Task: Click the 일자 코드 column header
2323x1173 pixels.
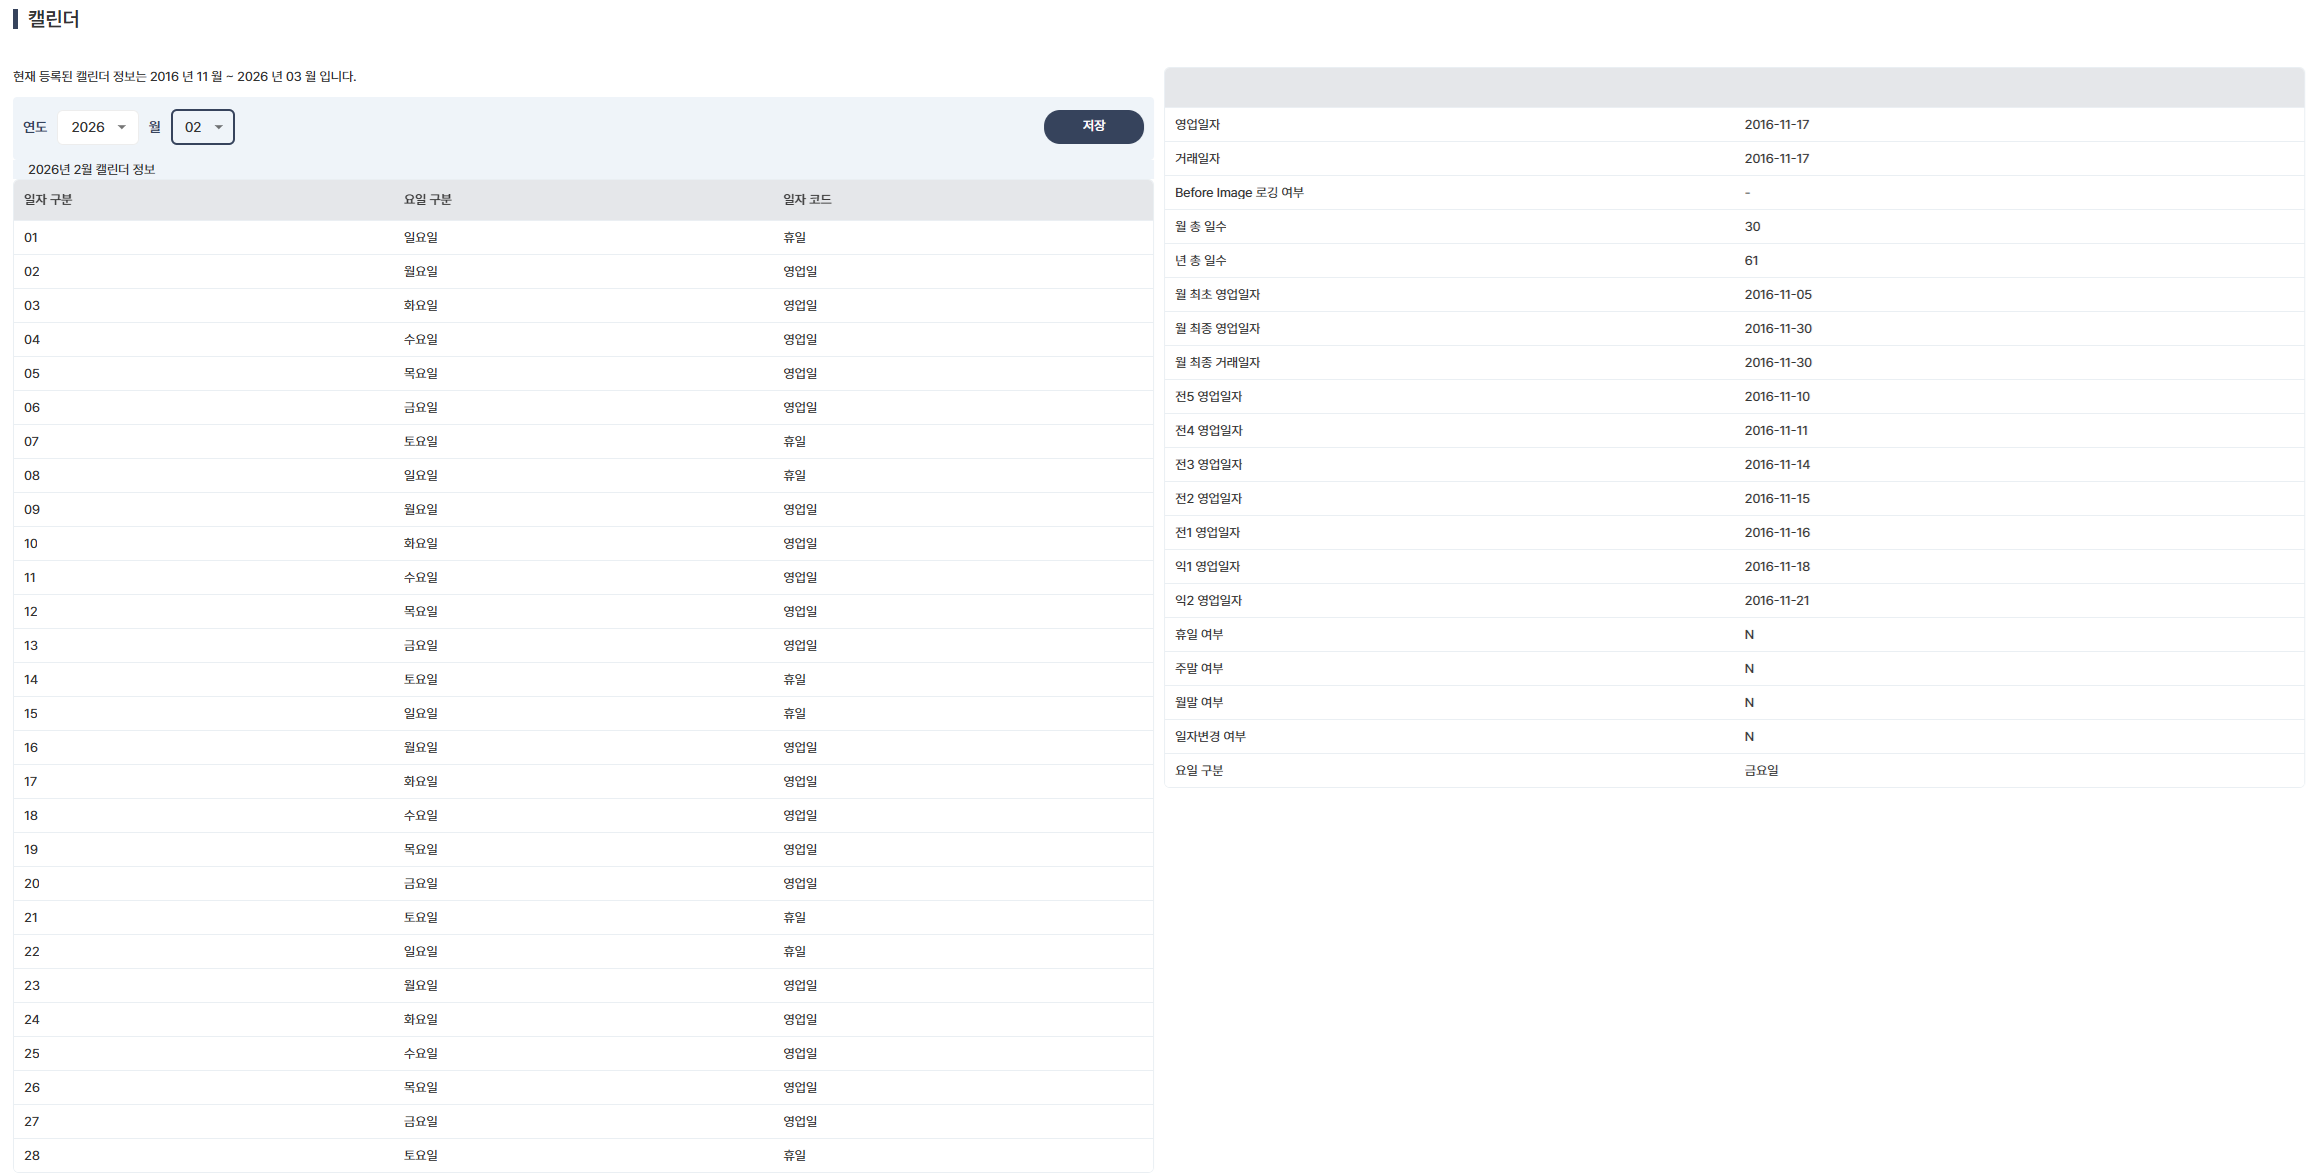Action: (807, 200)
